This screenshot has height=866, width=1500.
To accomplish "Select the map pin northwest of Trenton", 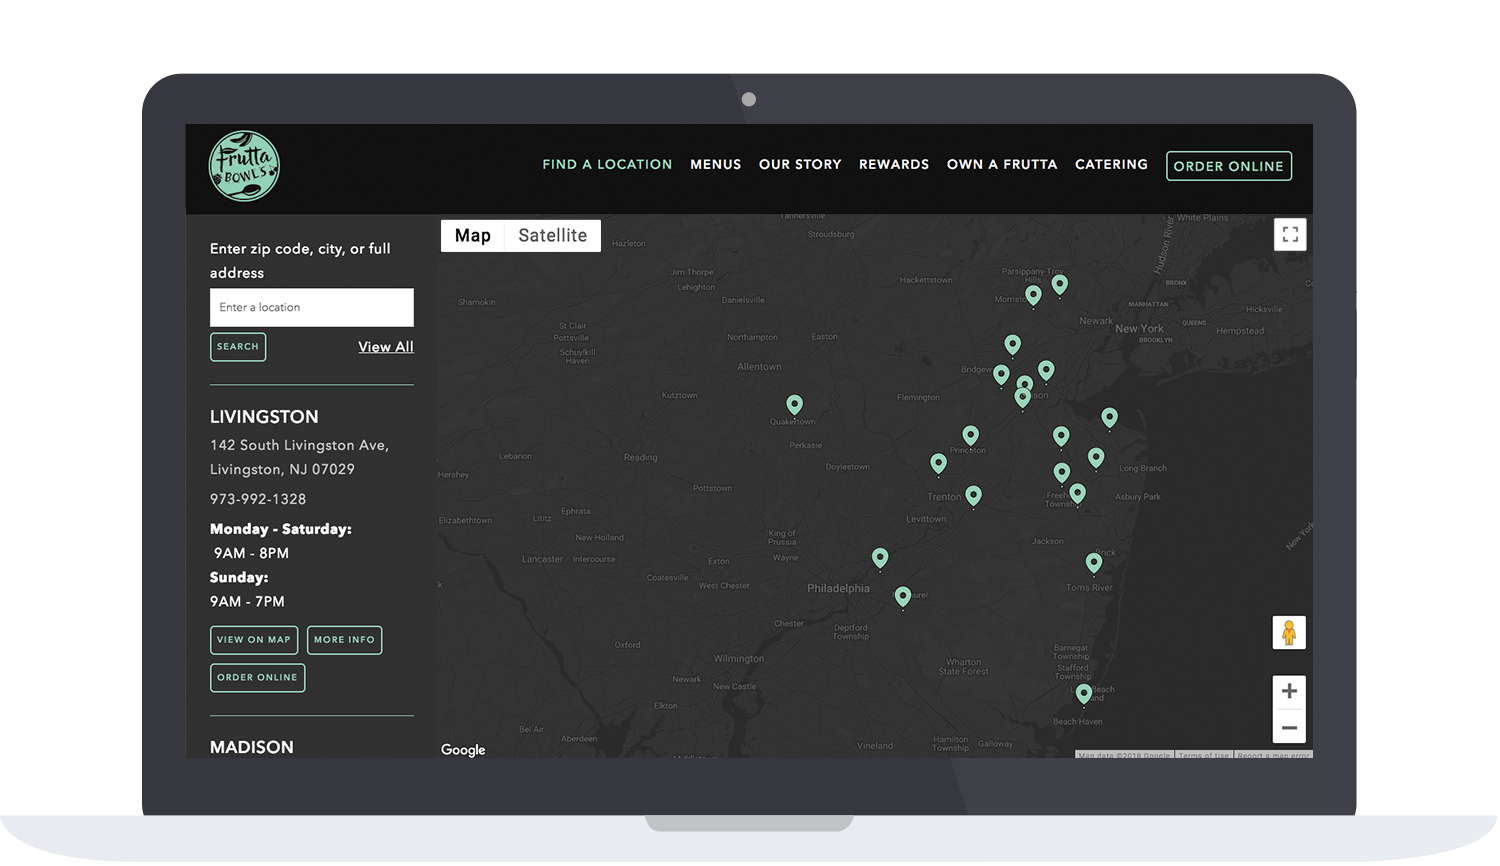I will (938, 463).
